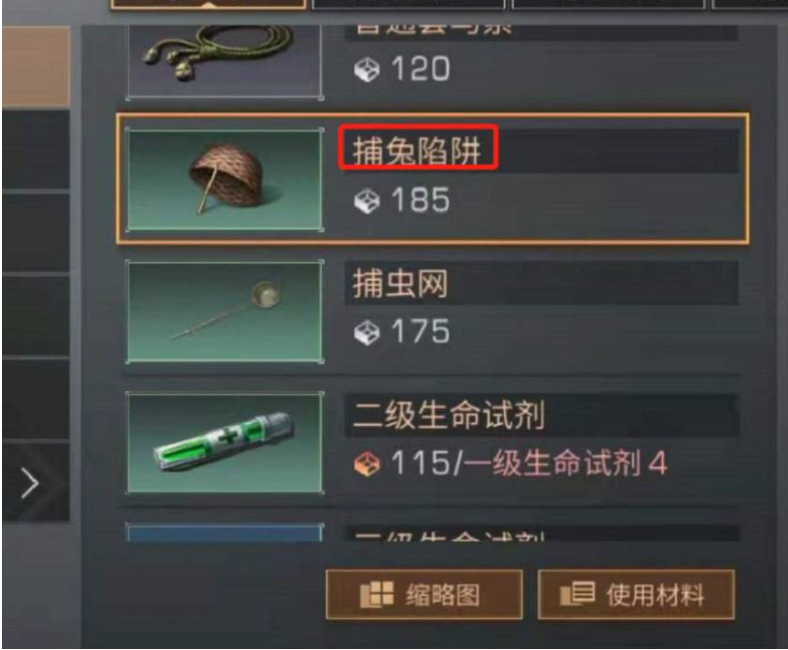Screen dimensions: 788x650
Task: Click the list icon on 使用材料 button
Action: [577, 593]
